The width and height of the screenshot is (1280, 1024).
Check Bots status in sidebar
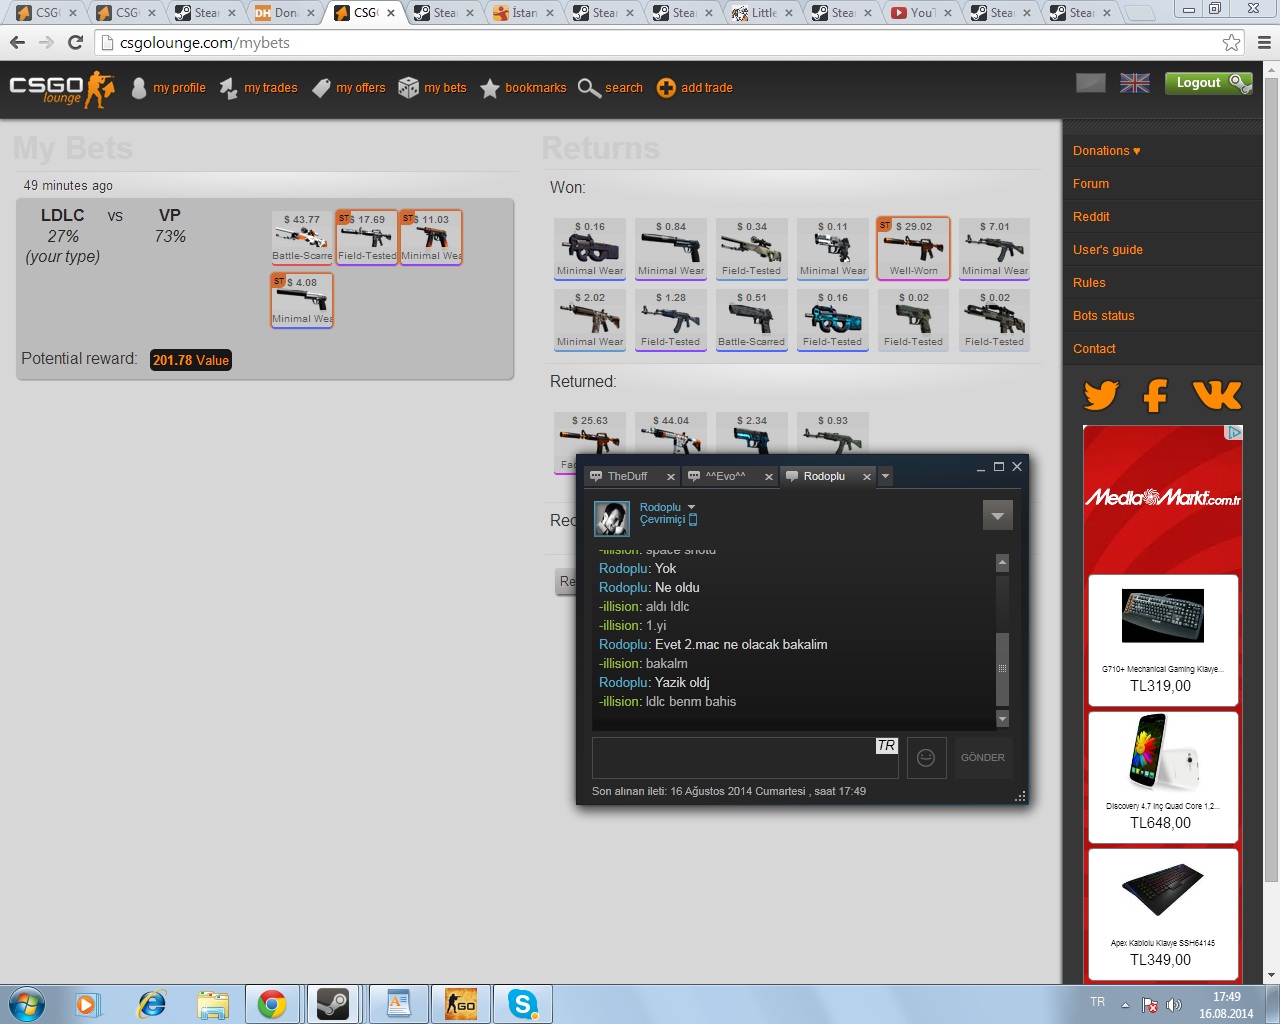tap(1104, 316)
